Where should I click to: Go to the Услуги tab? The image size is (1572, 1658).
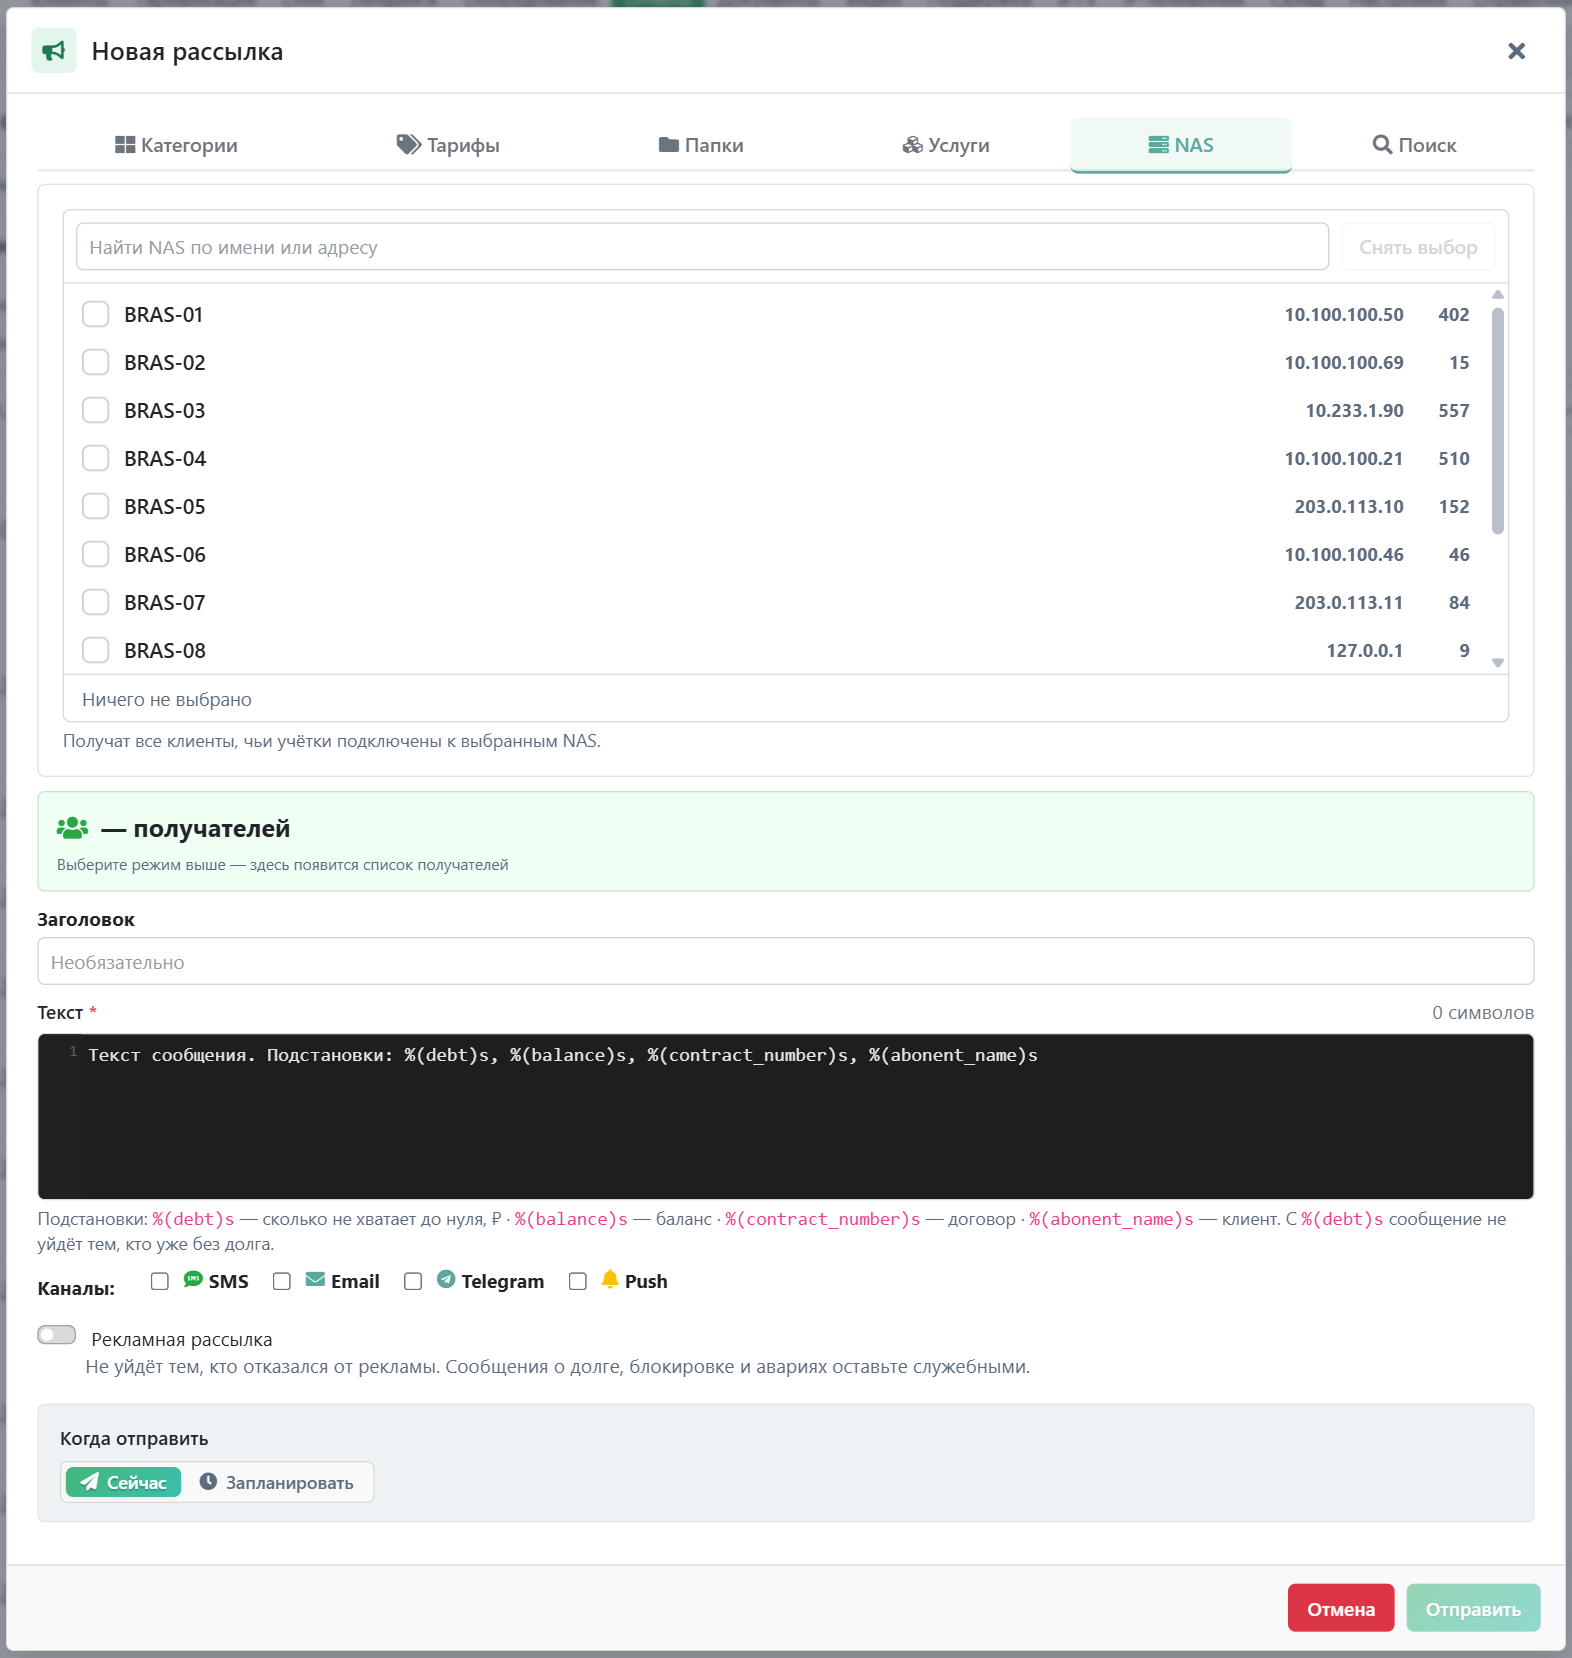[x=946, y=145]
